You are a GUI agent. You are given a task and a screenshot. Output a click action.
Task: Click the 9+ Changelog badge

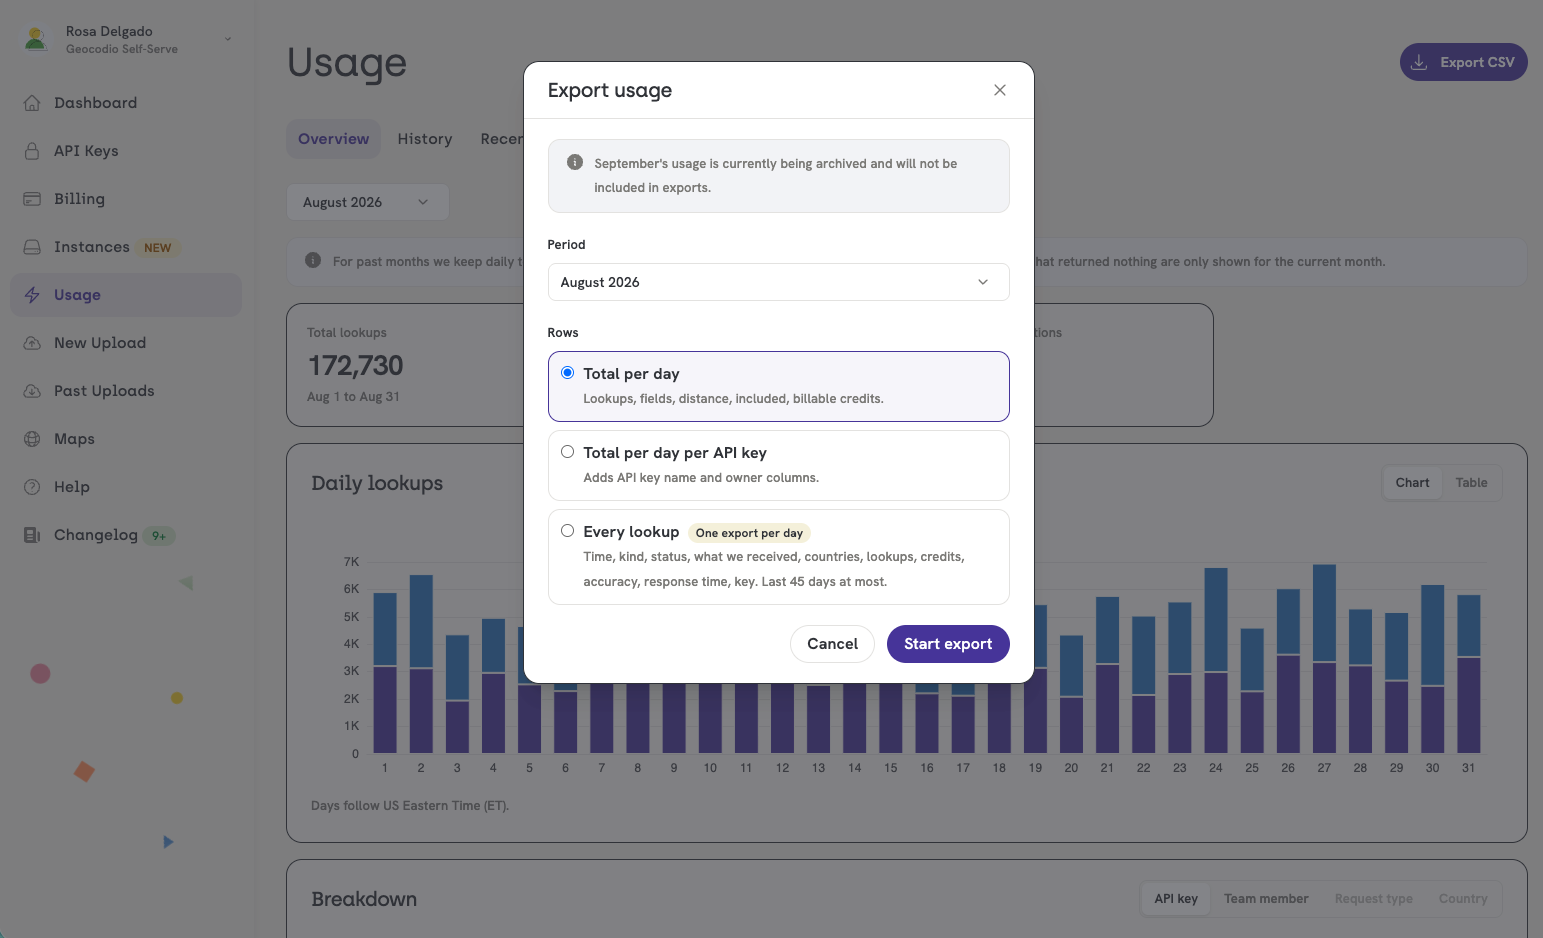(159, 536)
